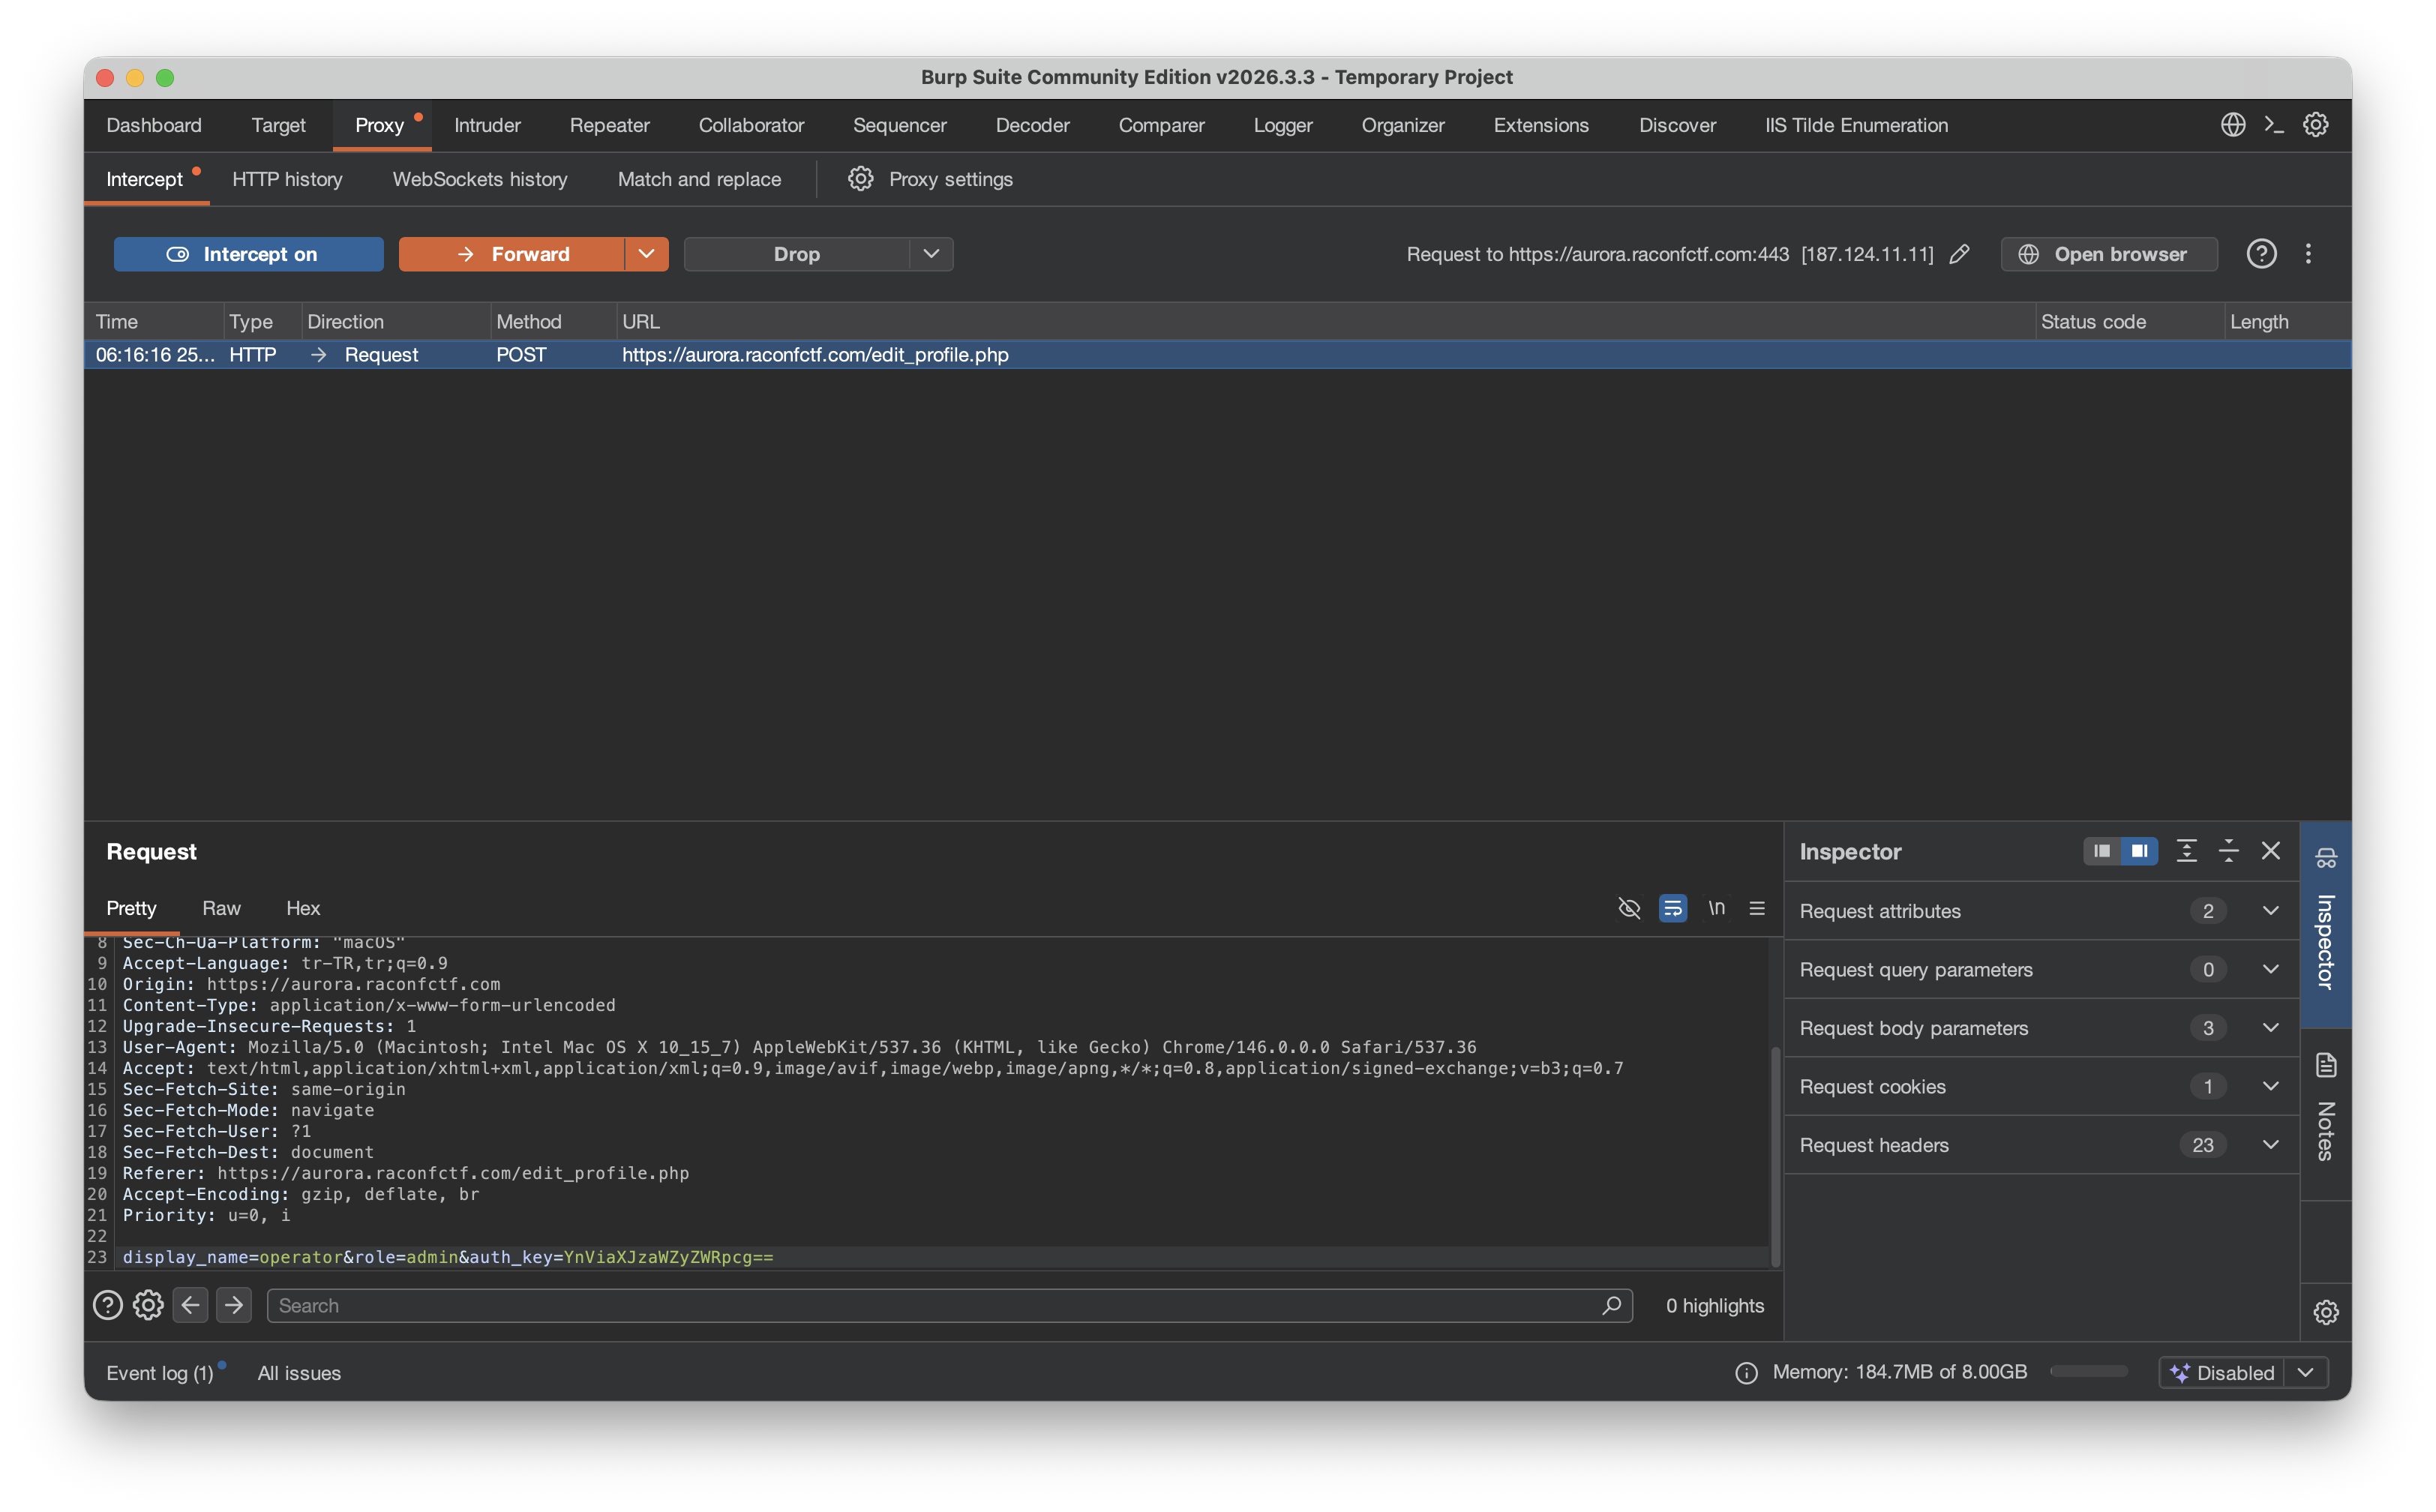Screen dimensions: 2436x1512
Task: Click the Inspector side tab
Action: (x=2326, y=924)
